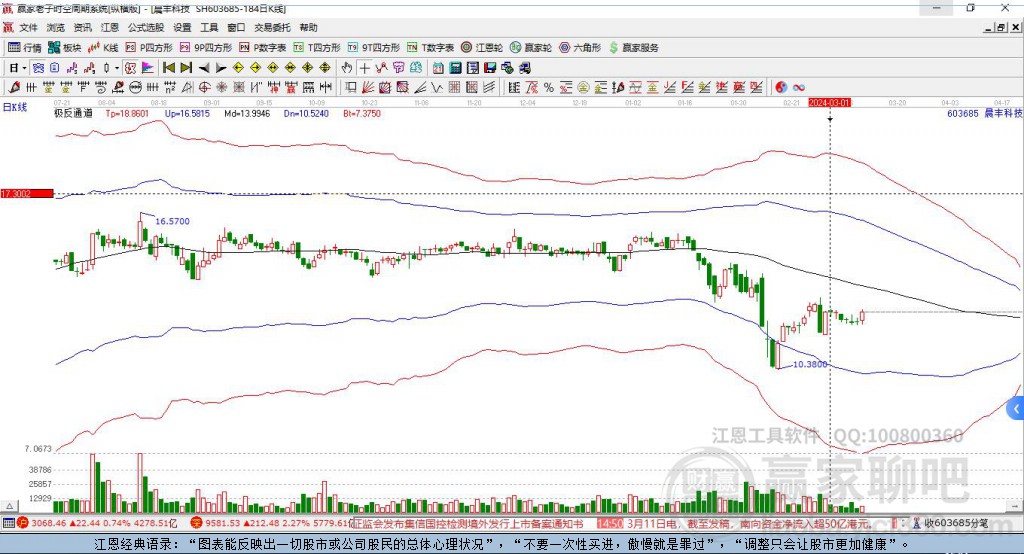This screenshot has width=1024, height=554.
Task: Select the triangle angle drawing tool
Action: click(x=187, y=87)
